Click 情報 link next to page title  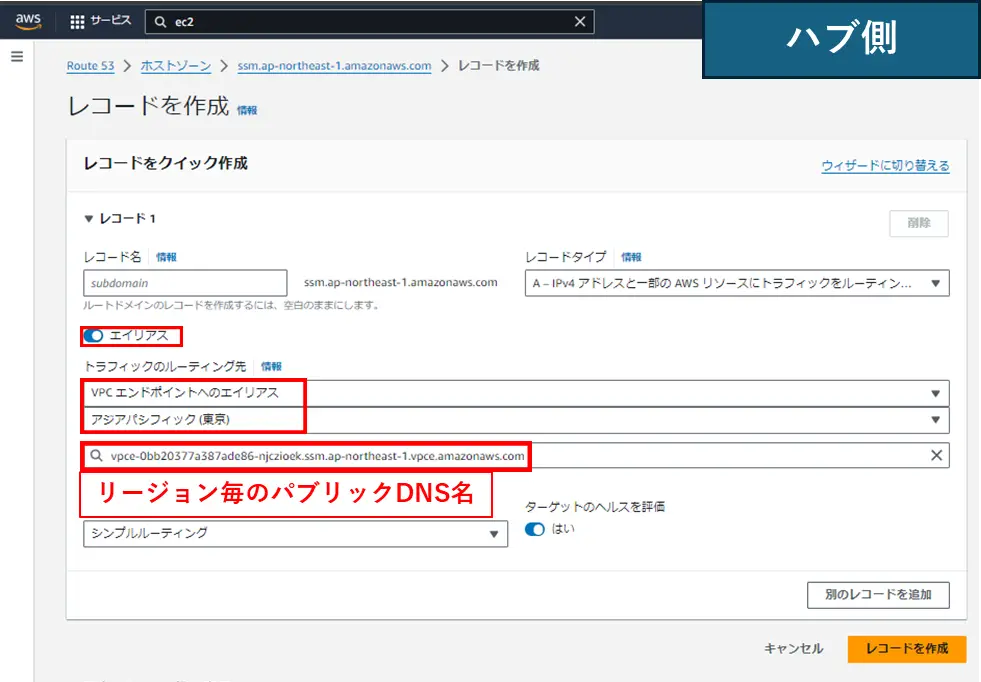(247, 110)
